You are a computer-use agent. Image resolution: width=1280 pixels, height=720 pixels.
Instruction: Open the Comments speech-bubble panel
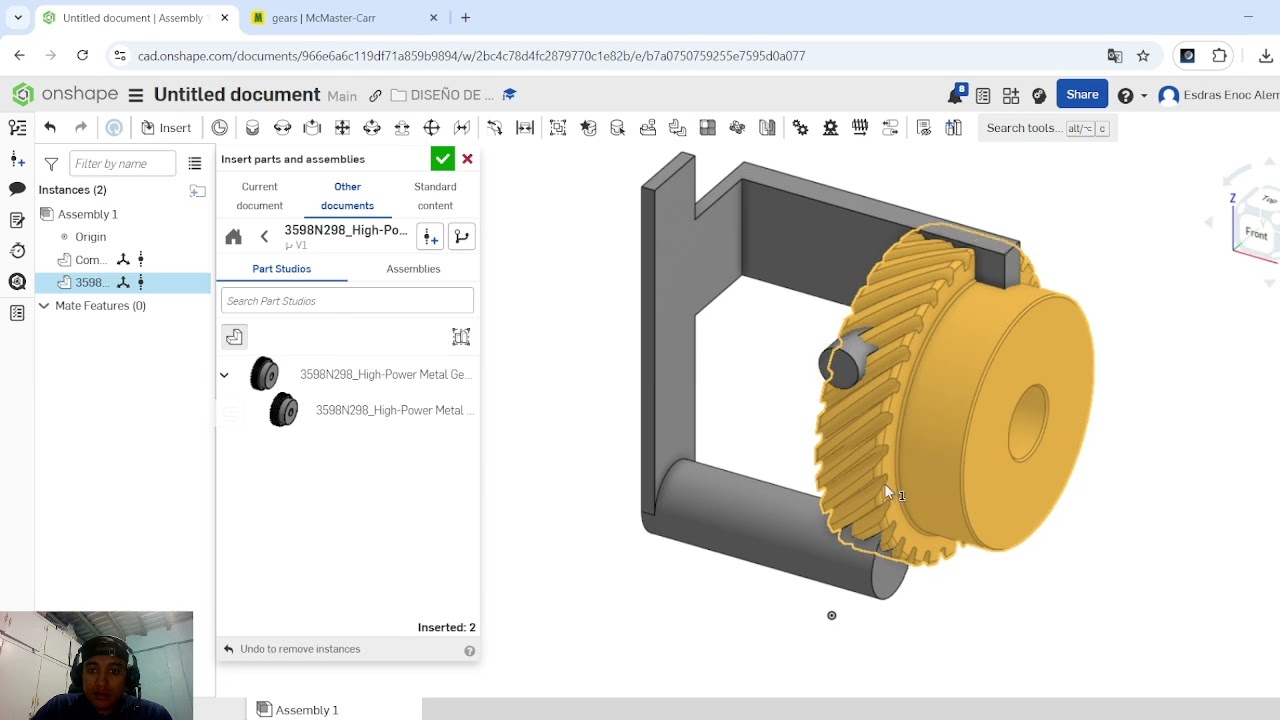(17, 189)
